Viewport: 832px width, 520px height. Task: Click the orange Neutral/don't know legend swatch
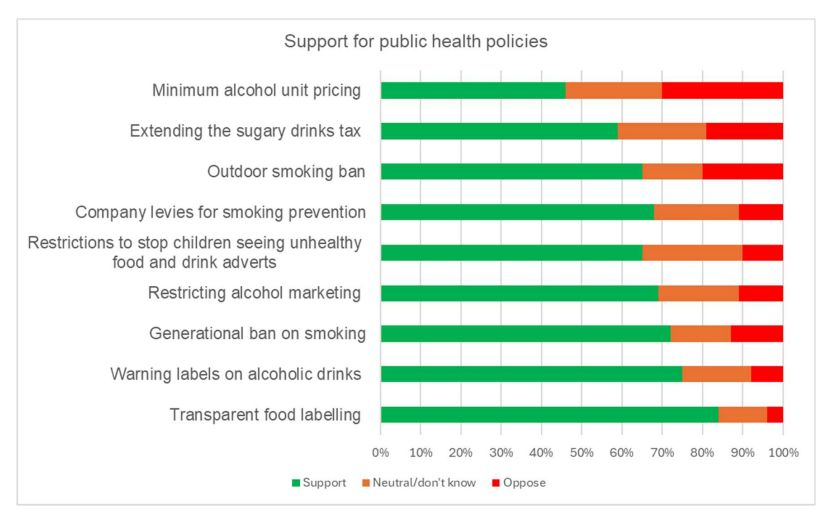(x=366, y=483)
